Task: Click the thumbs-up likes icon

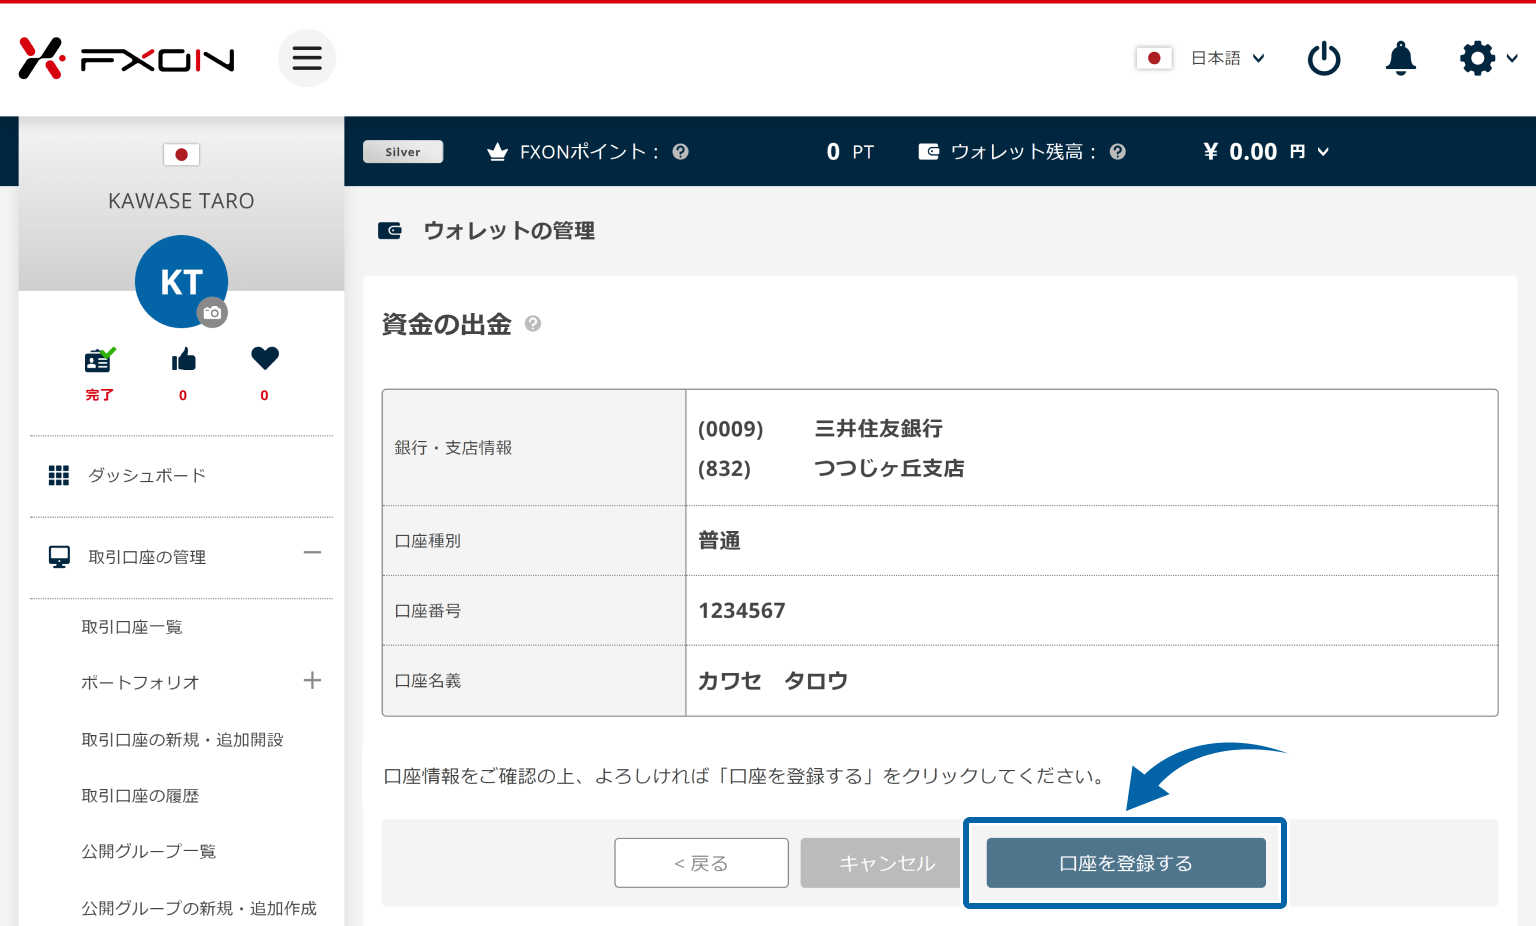Action: [x=183, y=359]
